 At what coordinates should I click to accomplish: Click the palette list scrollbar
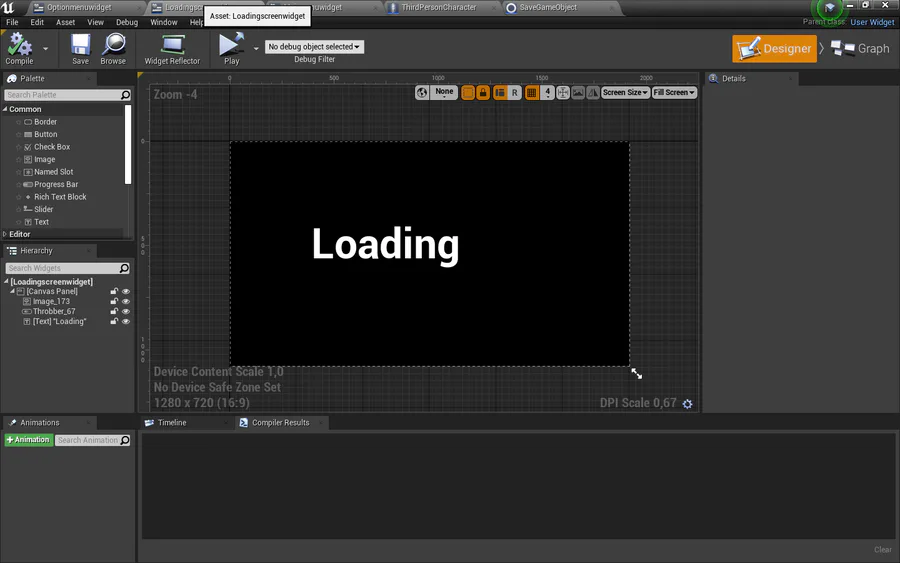(x=128, y=144)
